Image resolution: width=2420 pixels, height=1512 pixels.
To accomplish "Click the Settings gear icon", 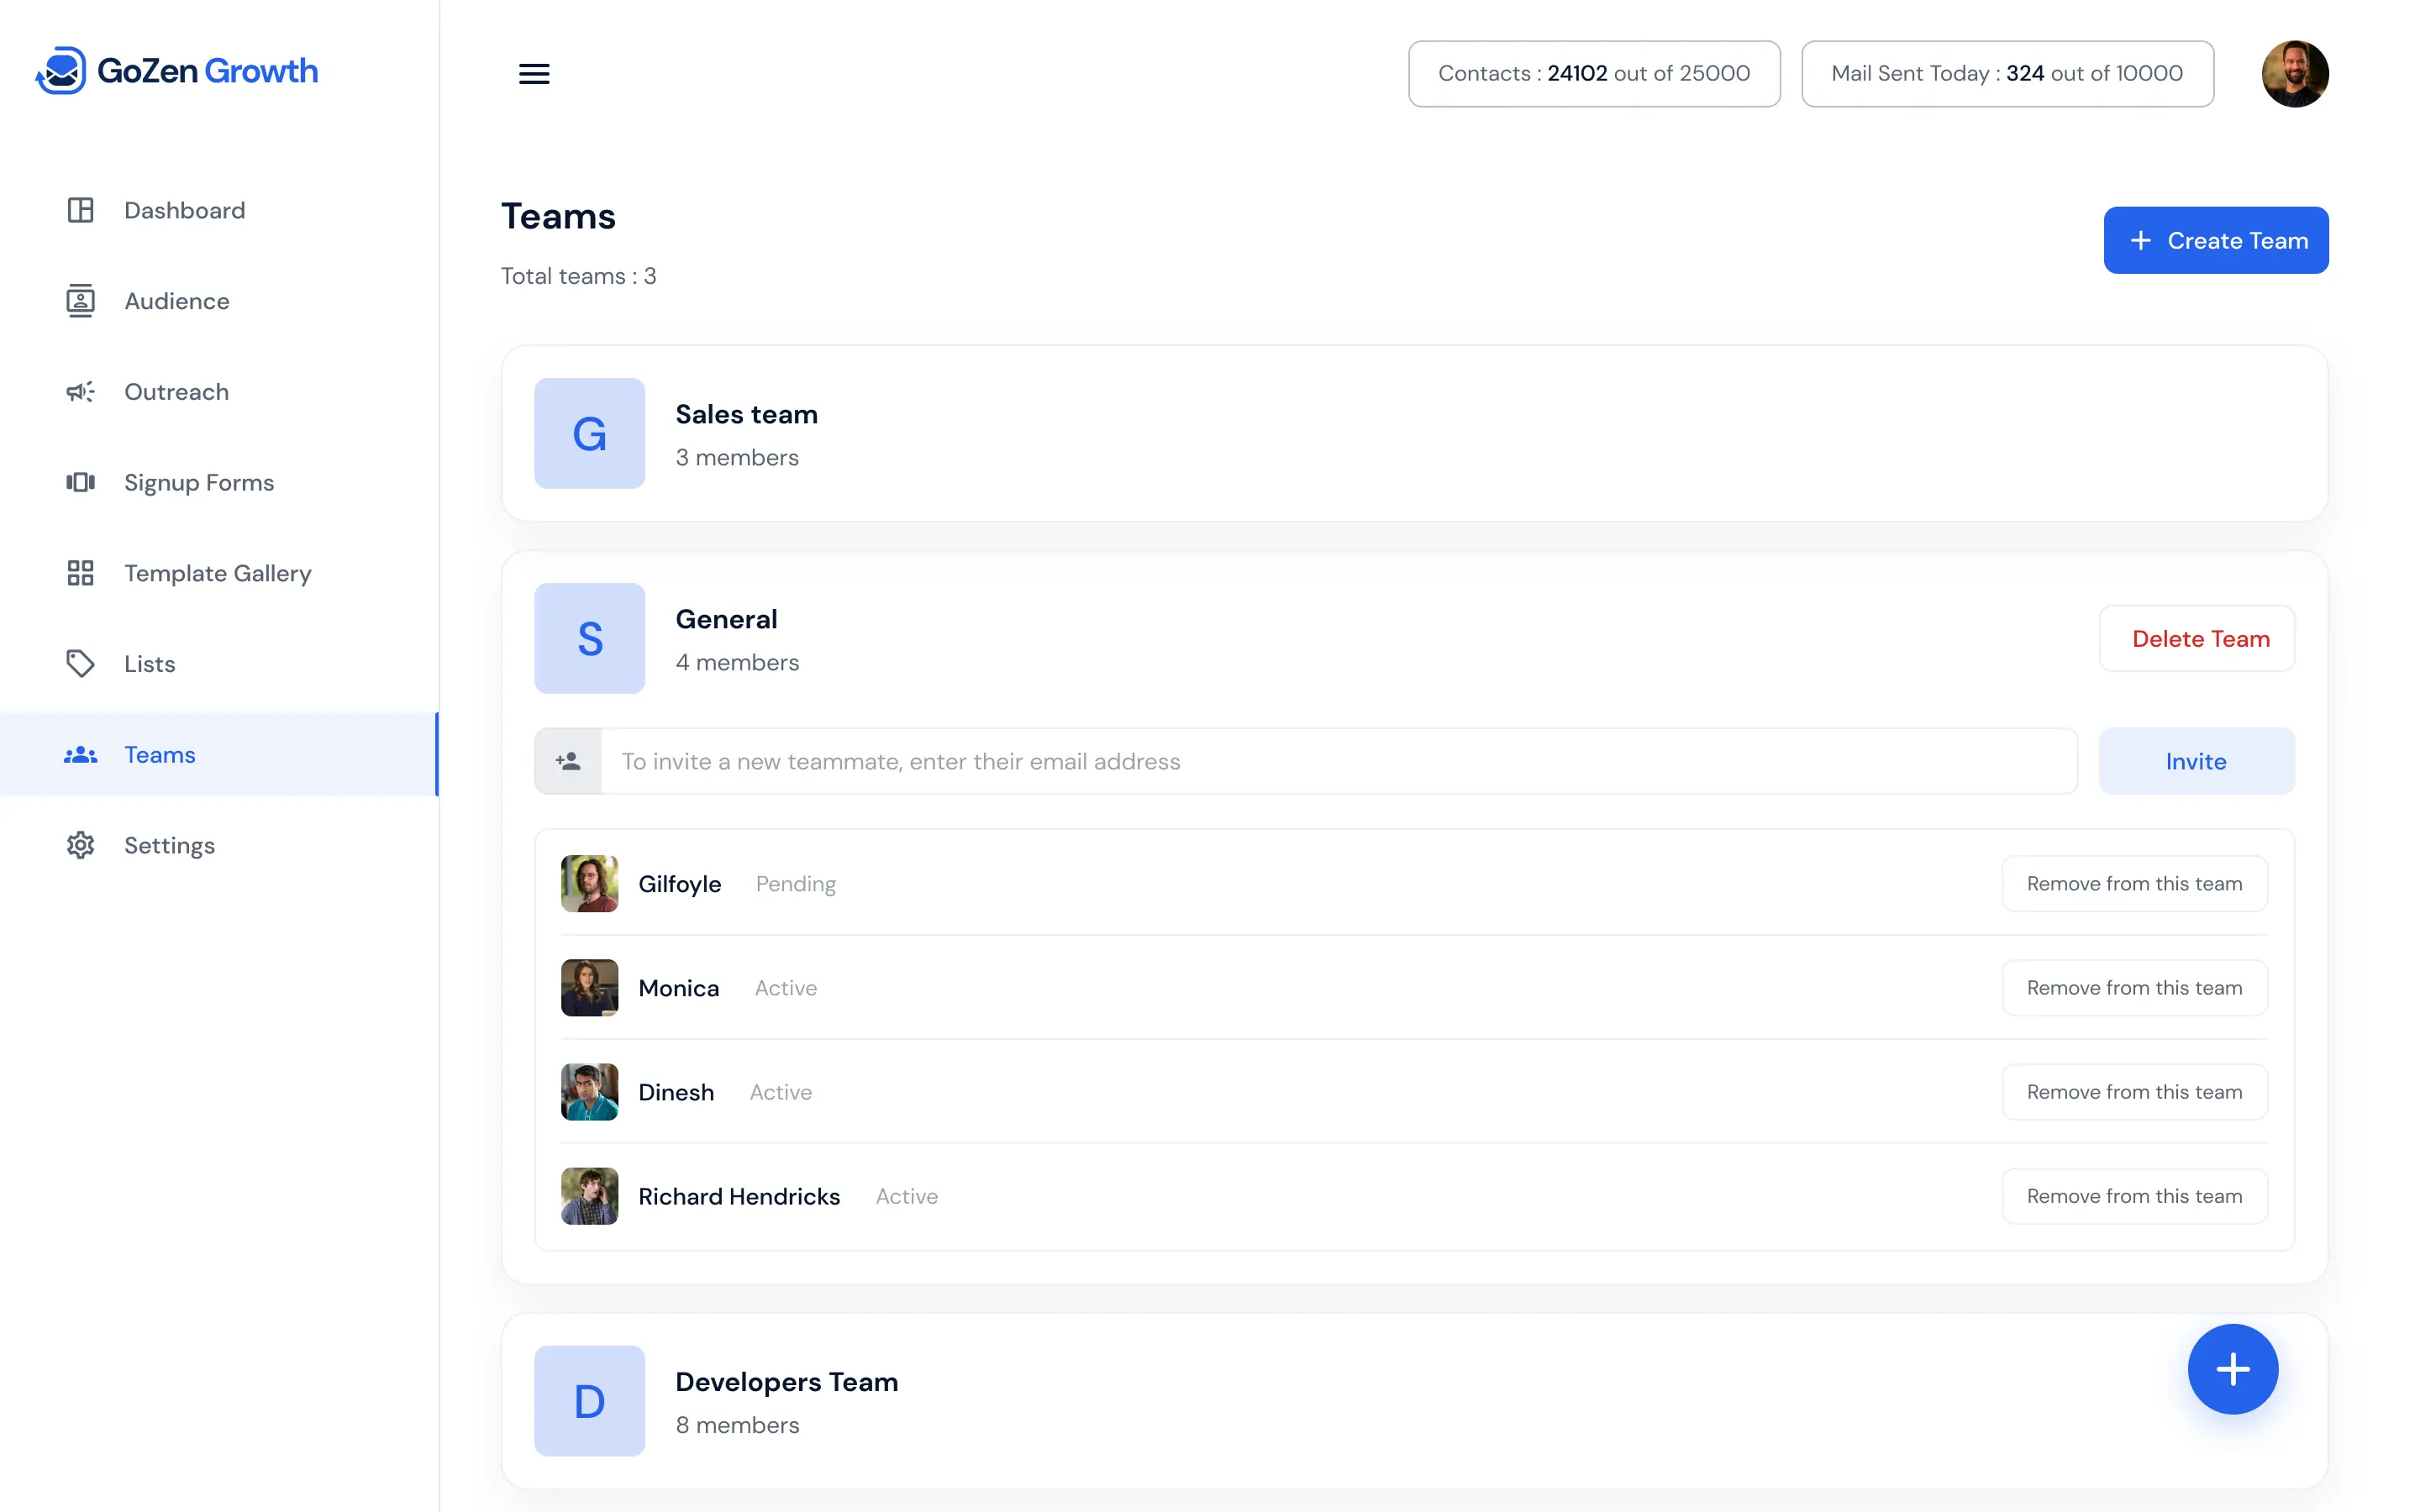I will (80, 846).
